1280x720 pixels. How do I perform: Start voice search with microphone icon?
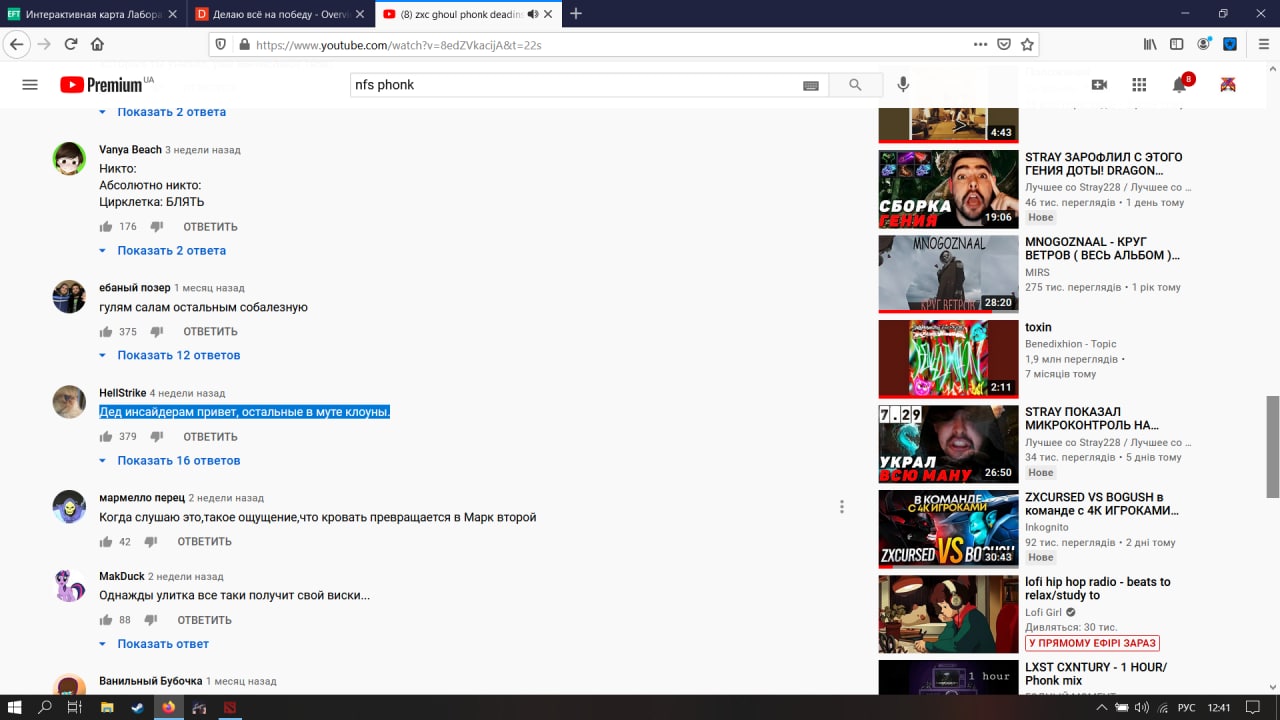tap(903, 85)
